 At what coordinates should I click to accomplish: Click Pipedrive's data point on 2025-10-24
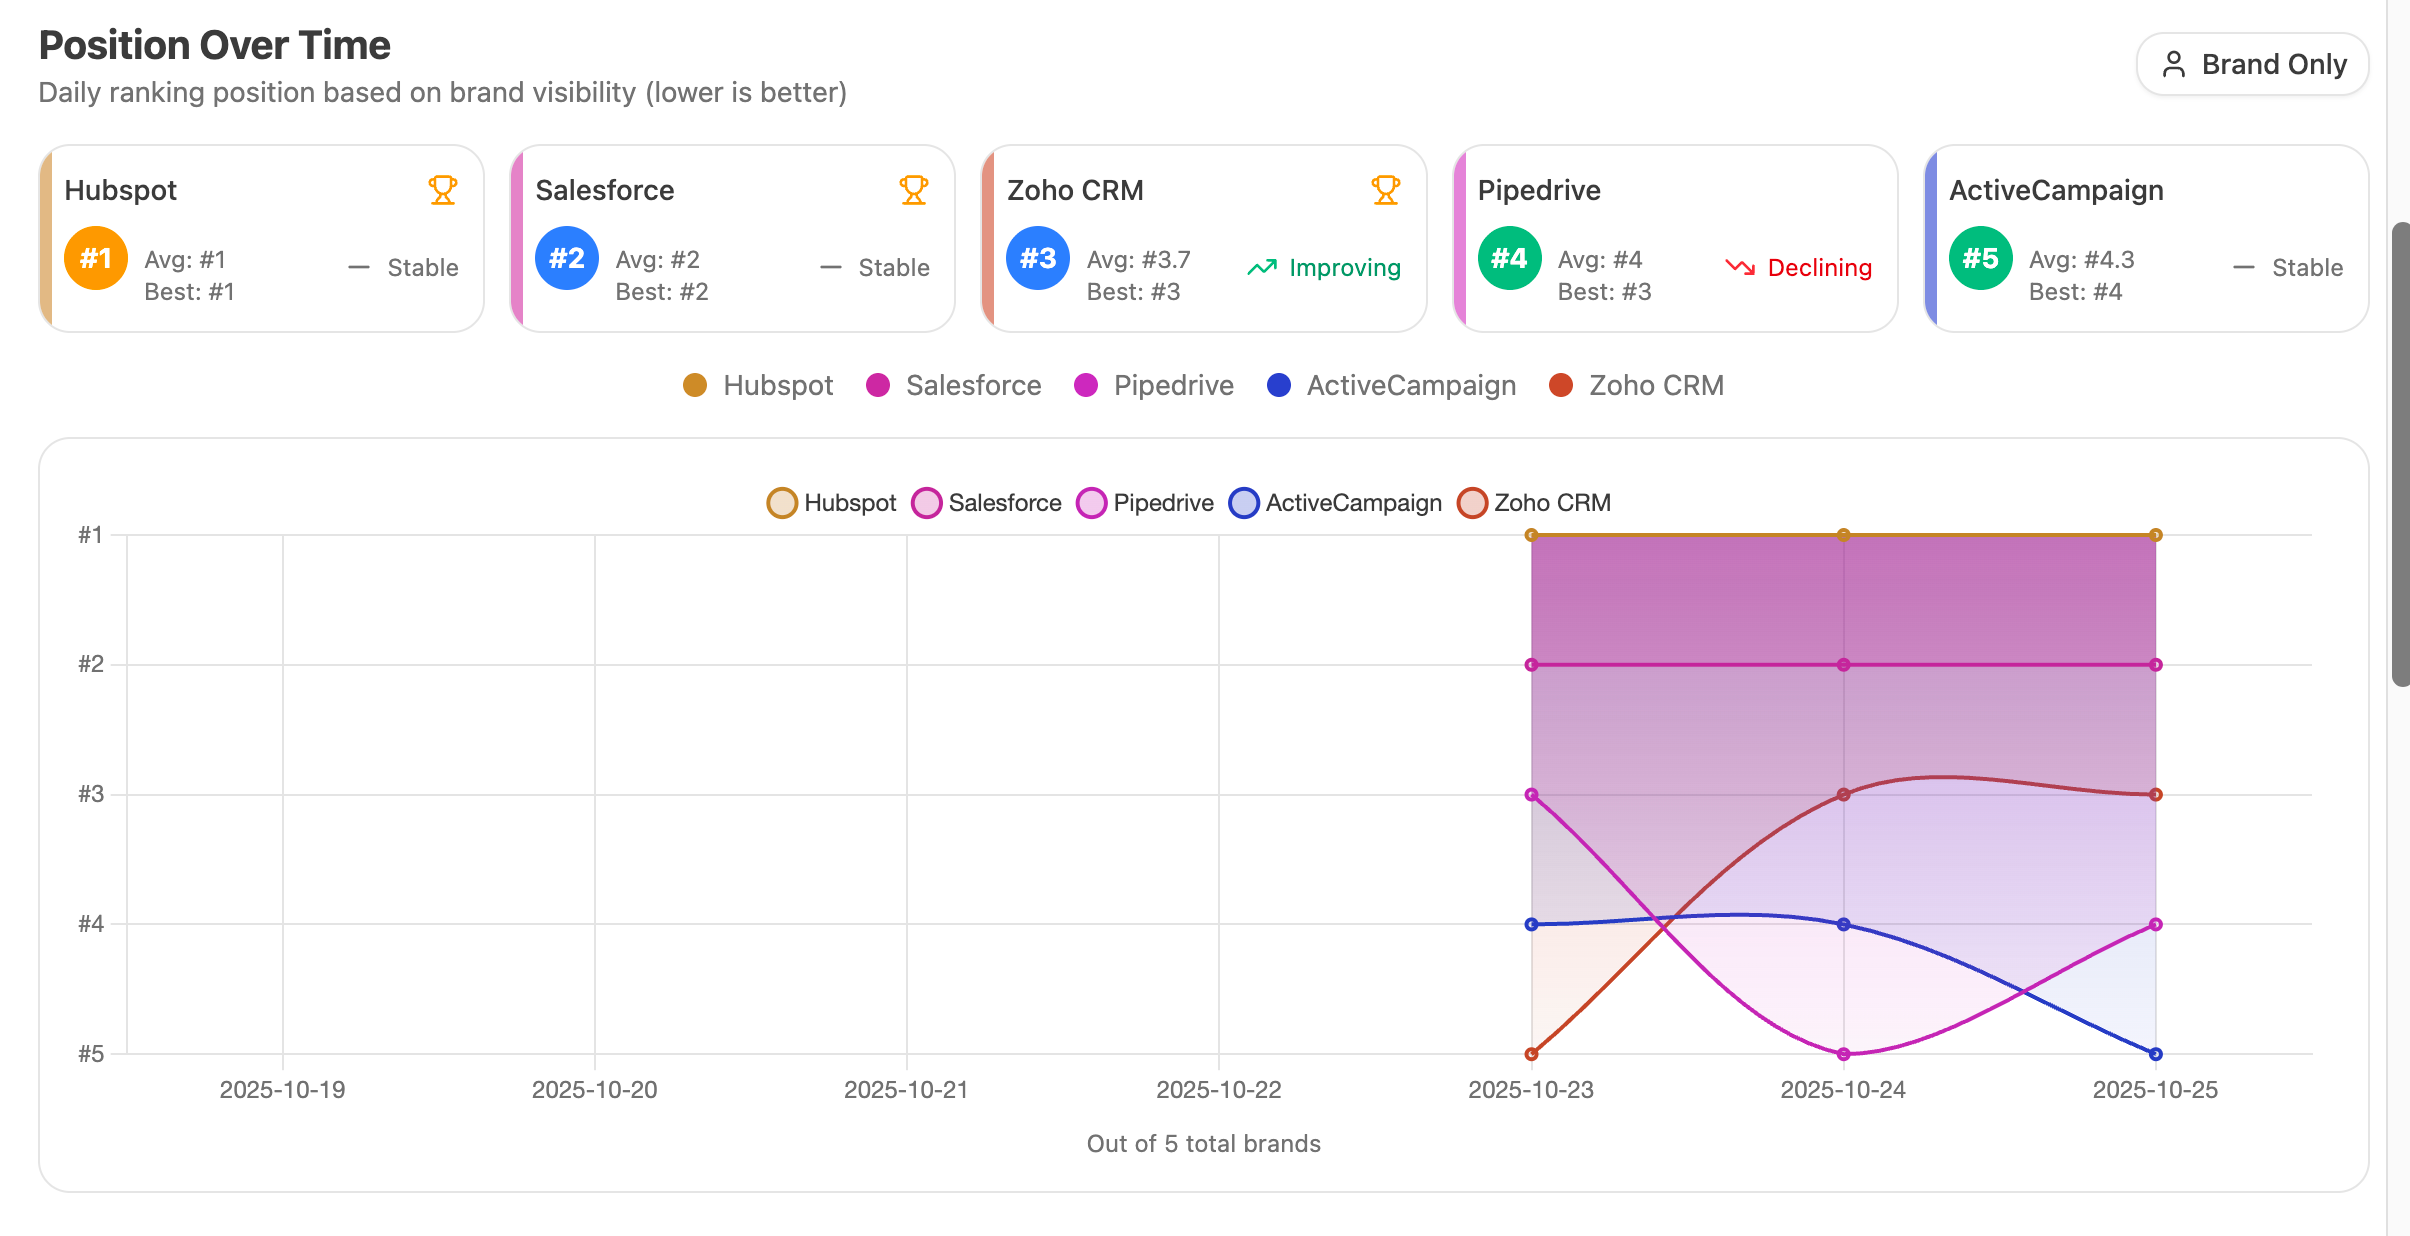click(1843, 1053)
